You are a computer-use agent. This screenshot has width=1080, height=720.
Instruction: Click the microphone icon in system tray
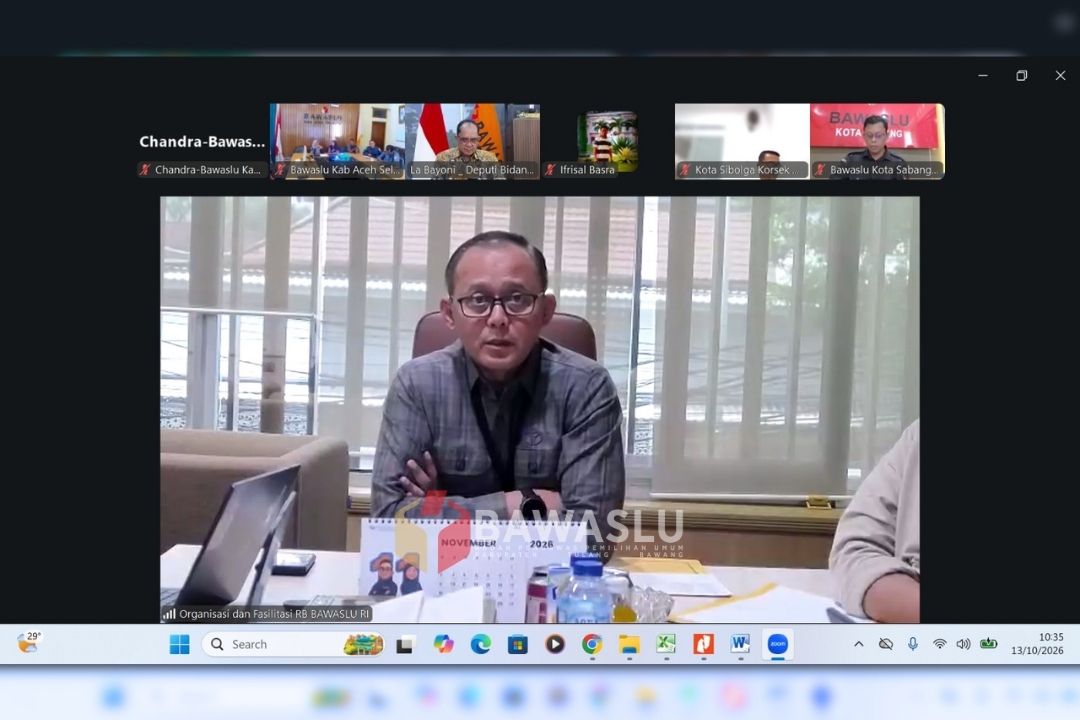[x=913, y=644]
